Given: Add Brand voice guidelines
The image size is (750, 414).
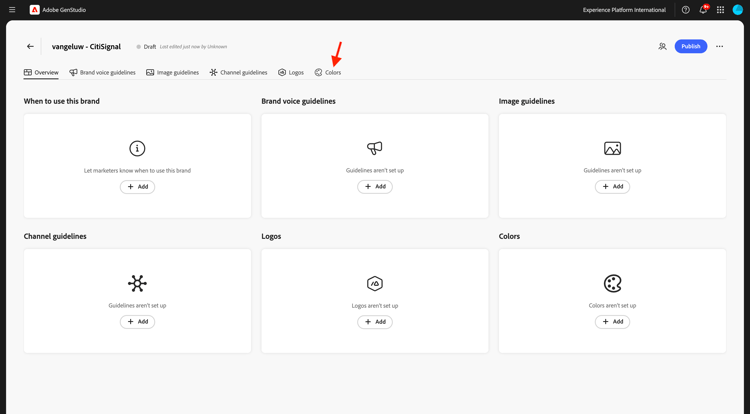Looking at the screenshot, I should point(375,187).
